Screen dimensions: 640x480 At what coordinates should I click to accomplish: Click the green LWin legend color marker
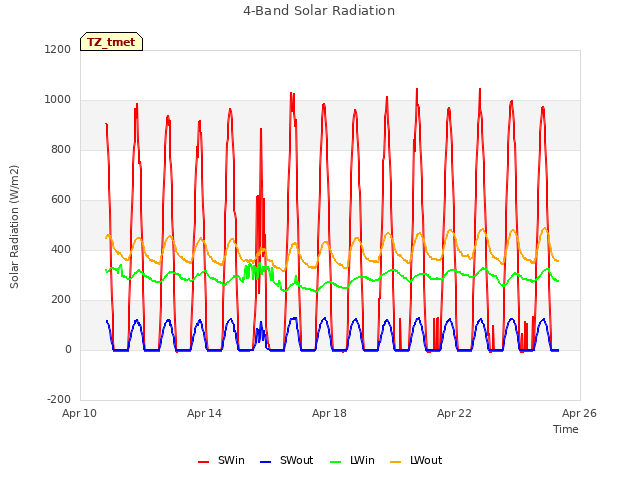(335, 462)
